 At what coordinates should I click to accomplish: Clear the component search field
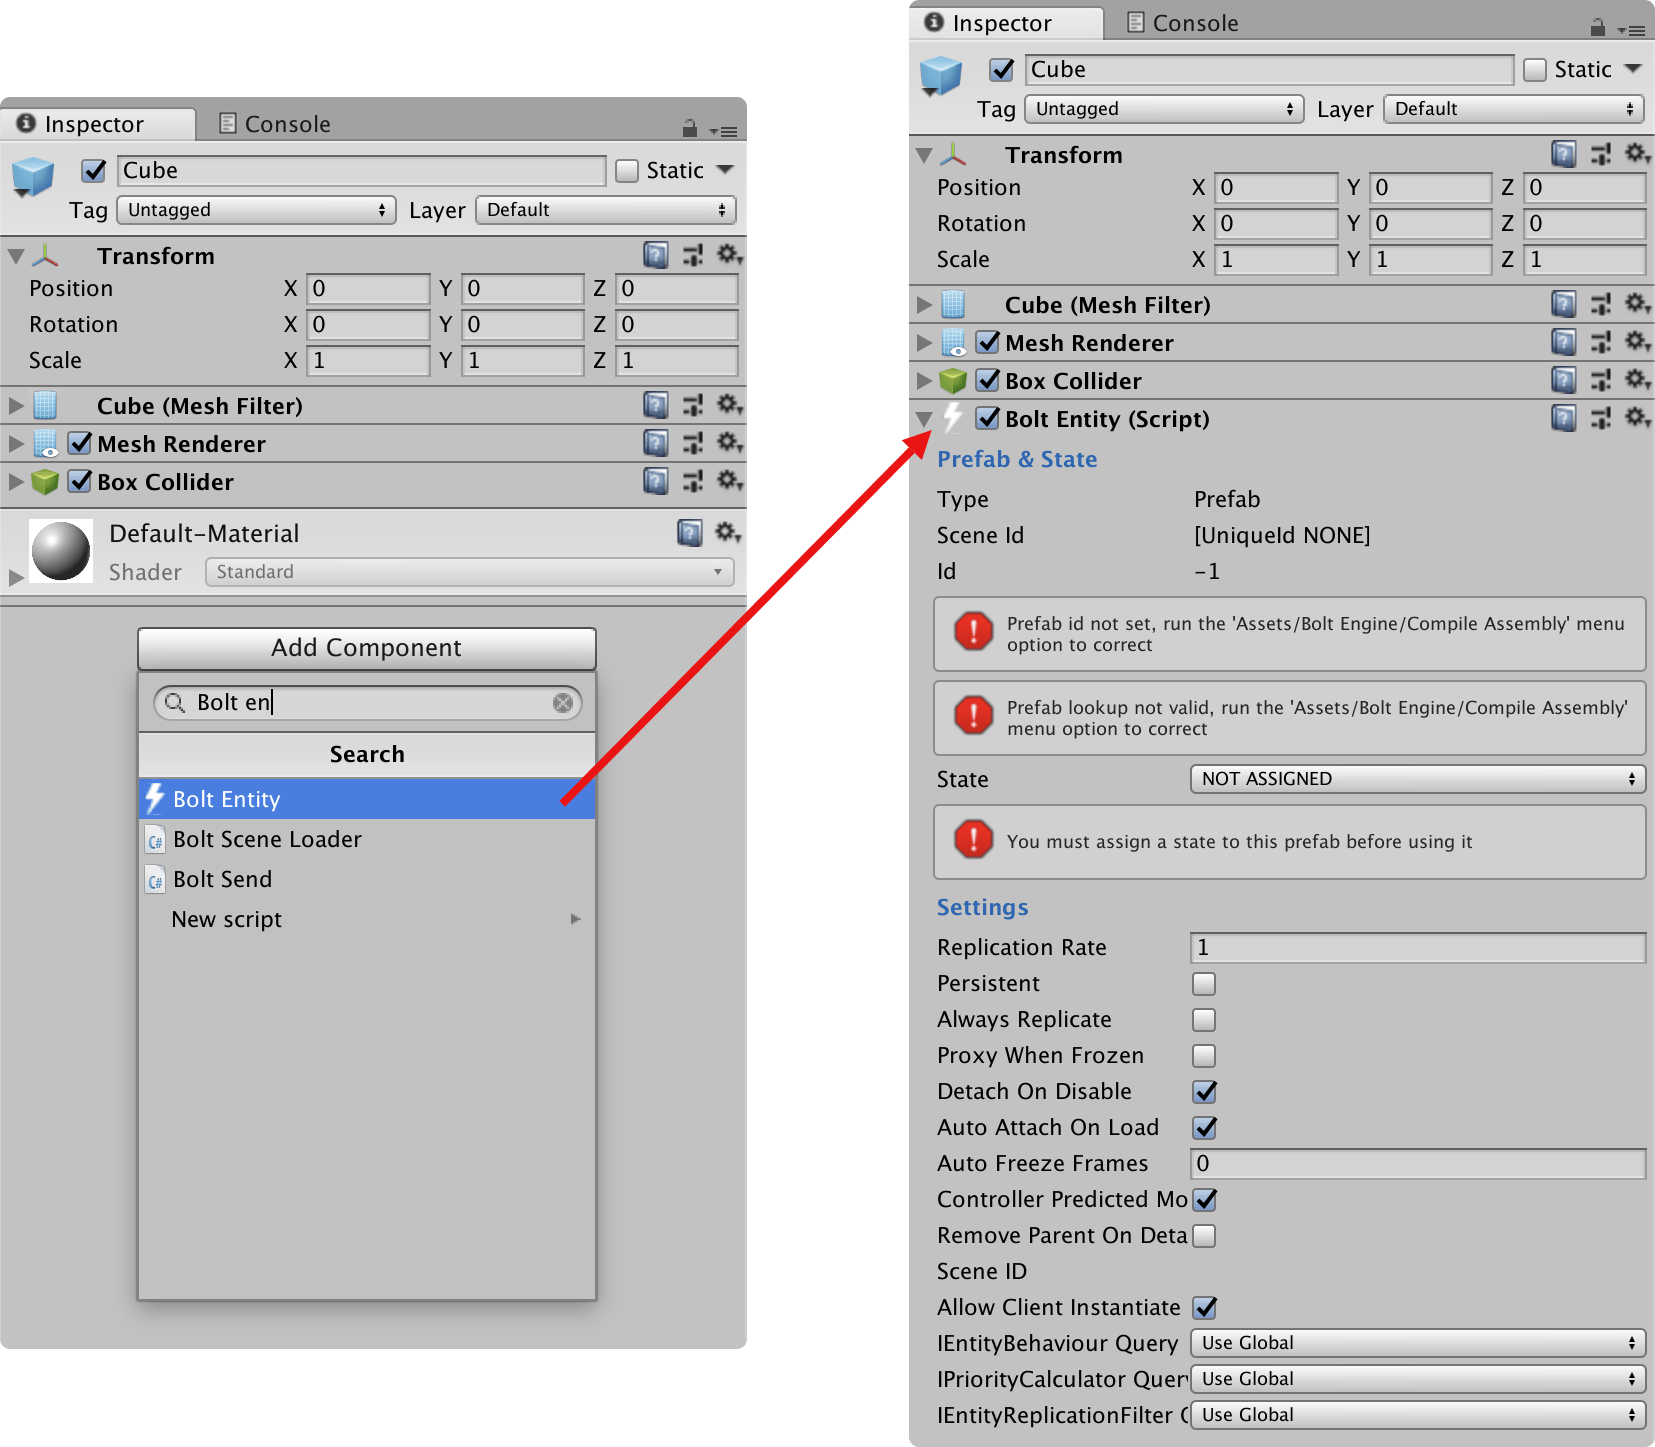pos(563,703)
